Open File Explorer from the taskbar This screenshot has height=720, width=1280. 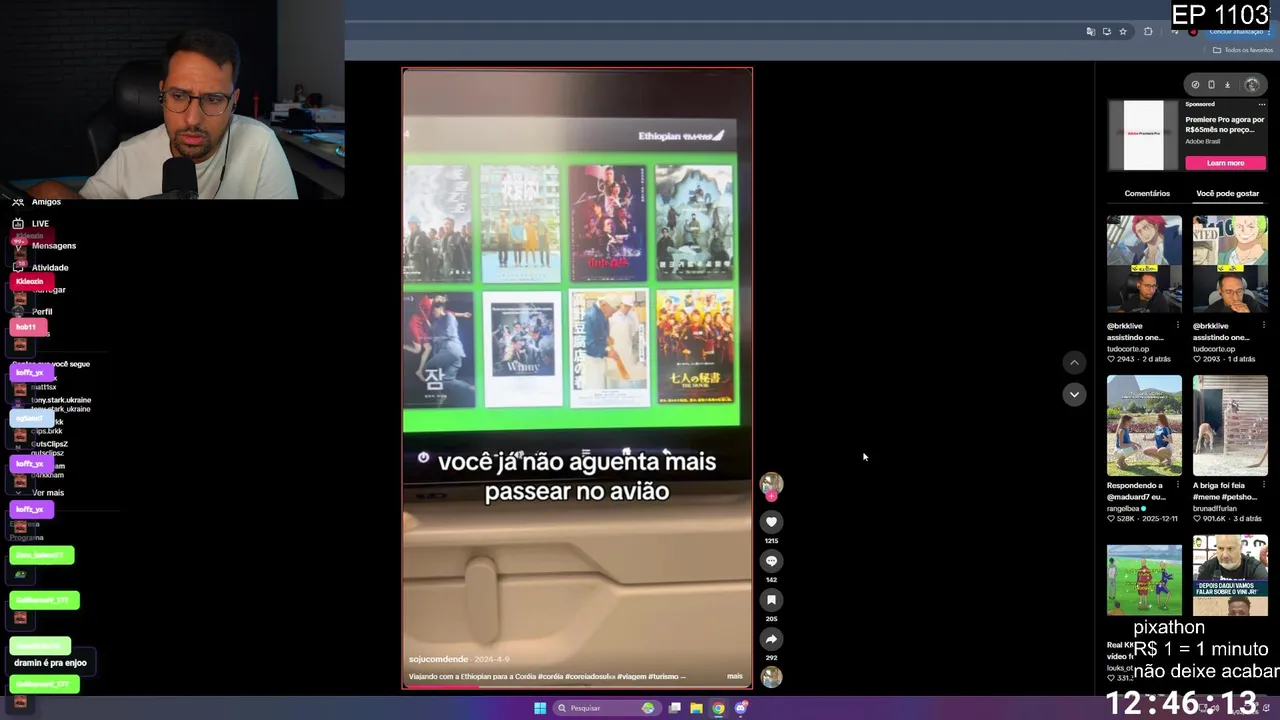click(696, 708)
